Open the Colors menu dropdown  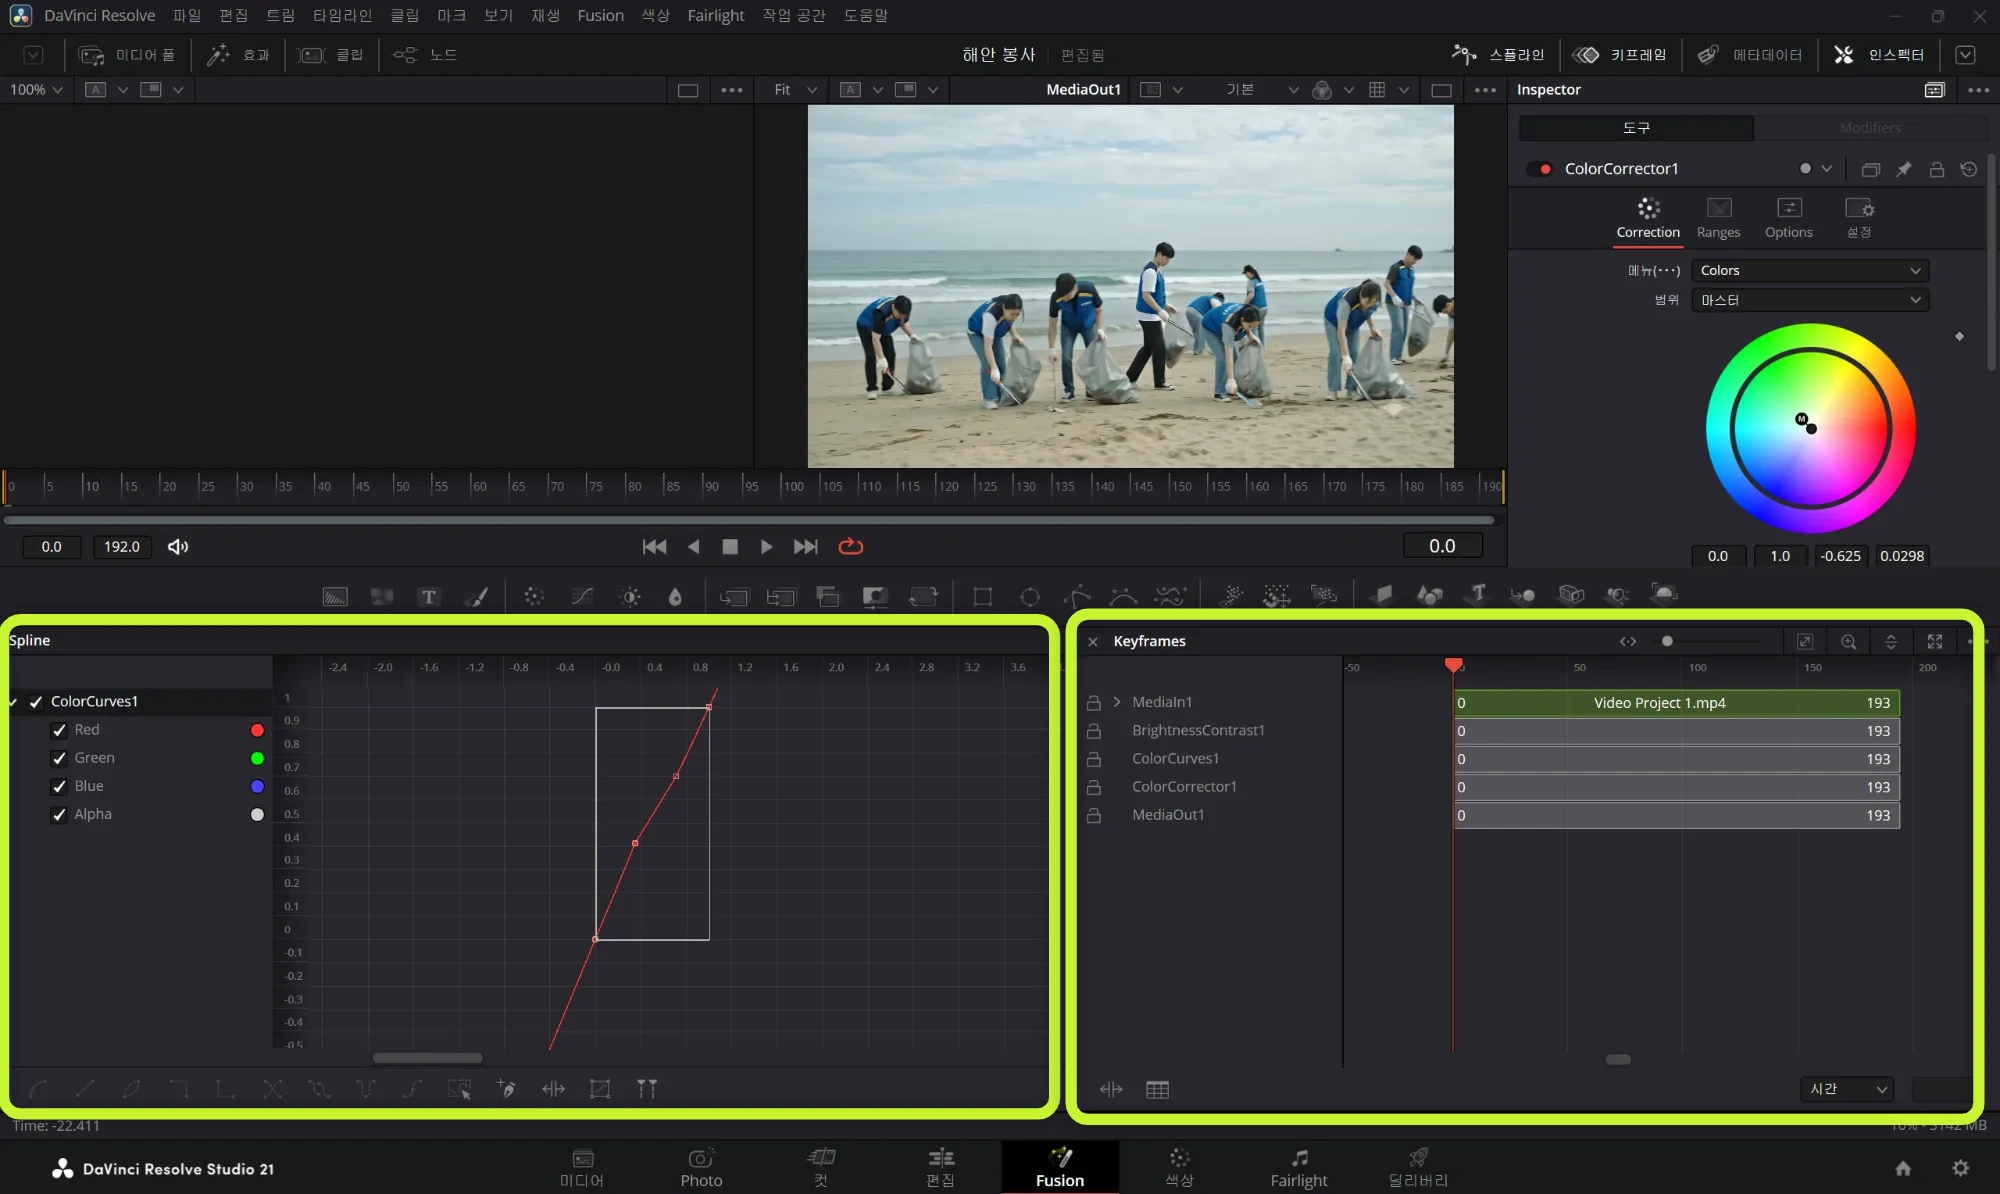point(1810,270)
